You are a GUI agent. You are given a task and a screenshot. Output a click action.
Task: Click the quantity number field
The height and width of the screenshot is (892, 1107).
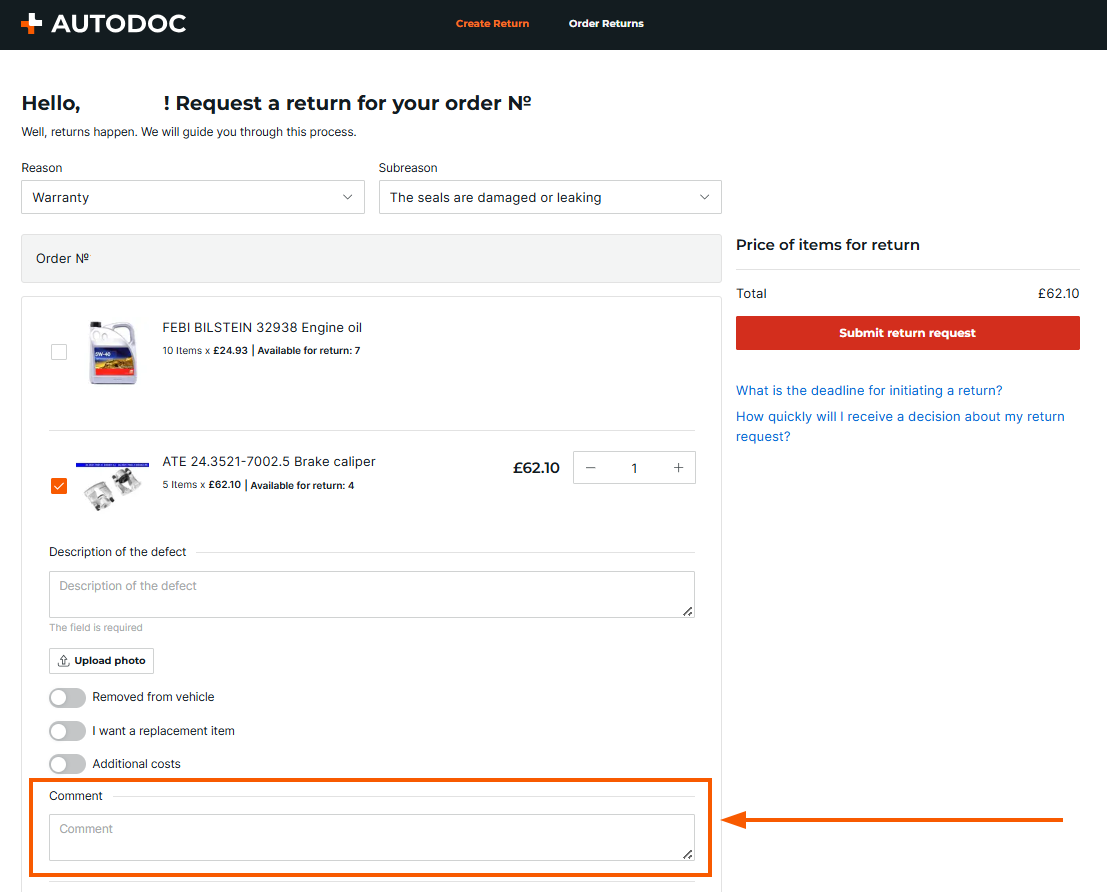[634, 468]
